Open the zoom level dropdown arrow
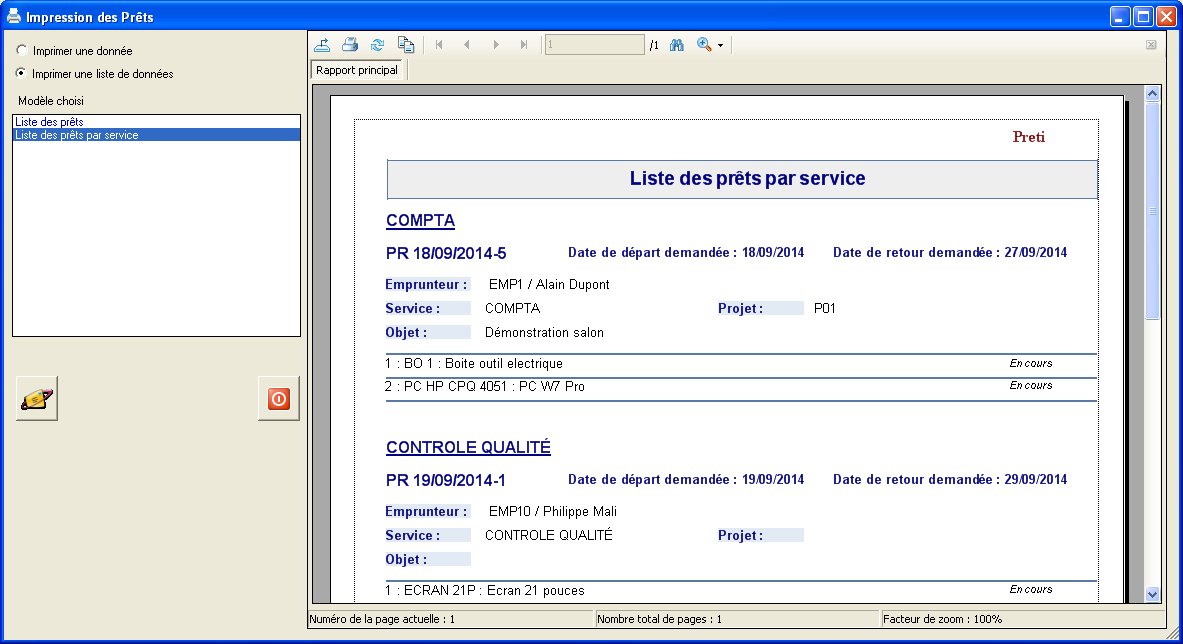Image resolution: width=1183 pixels, height=644 pixels. pos(721,46)
